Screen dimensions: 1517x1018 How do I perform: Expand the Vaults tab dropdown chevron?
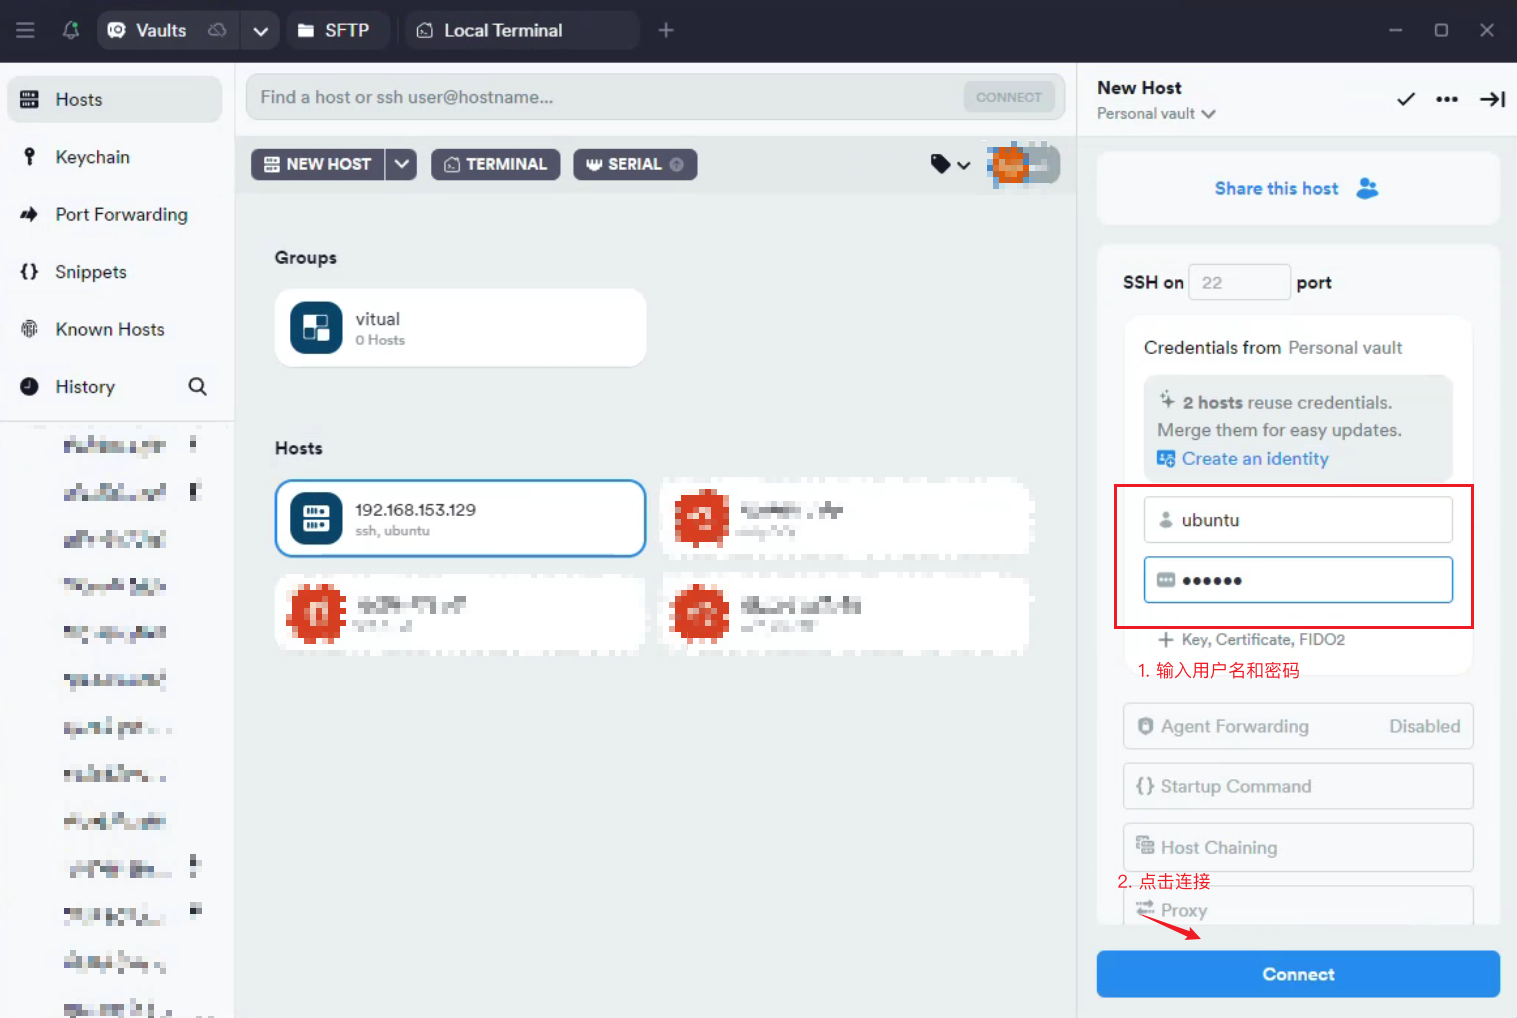[x=260, y=31]
